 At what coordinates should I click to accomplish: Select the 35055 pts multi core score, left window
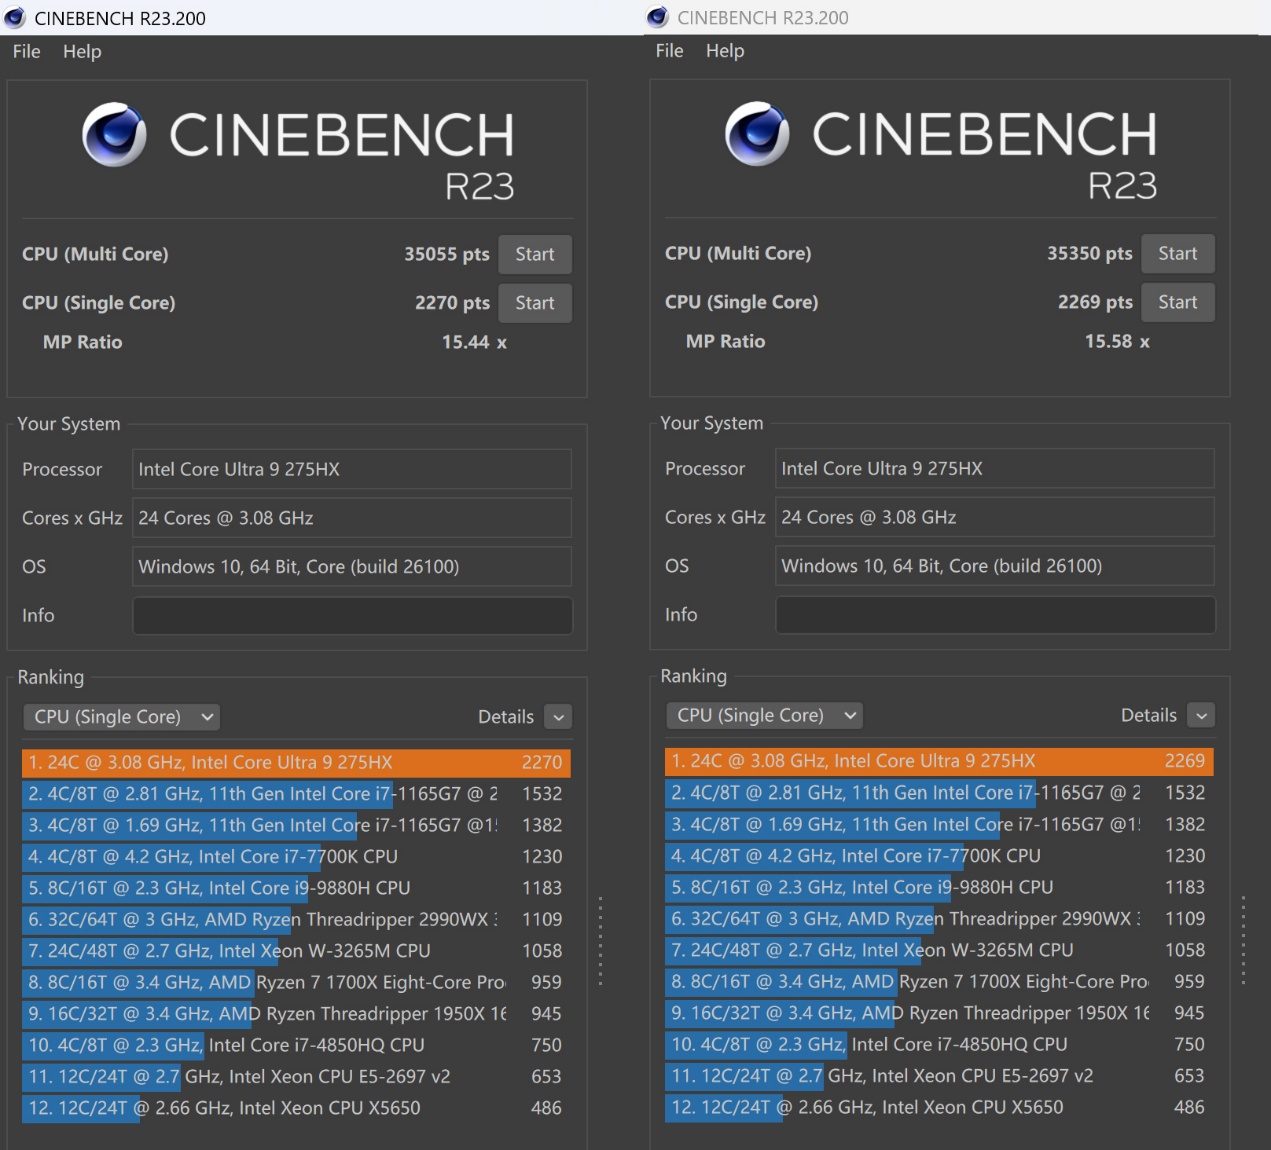(447, 254)
